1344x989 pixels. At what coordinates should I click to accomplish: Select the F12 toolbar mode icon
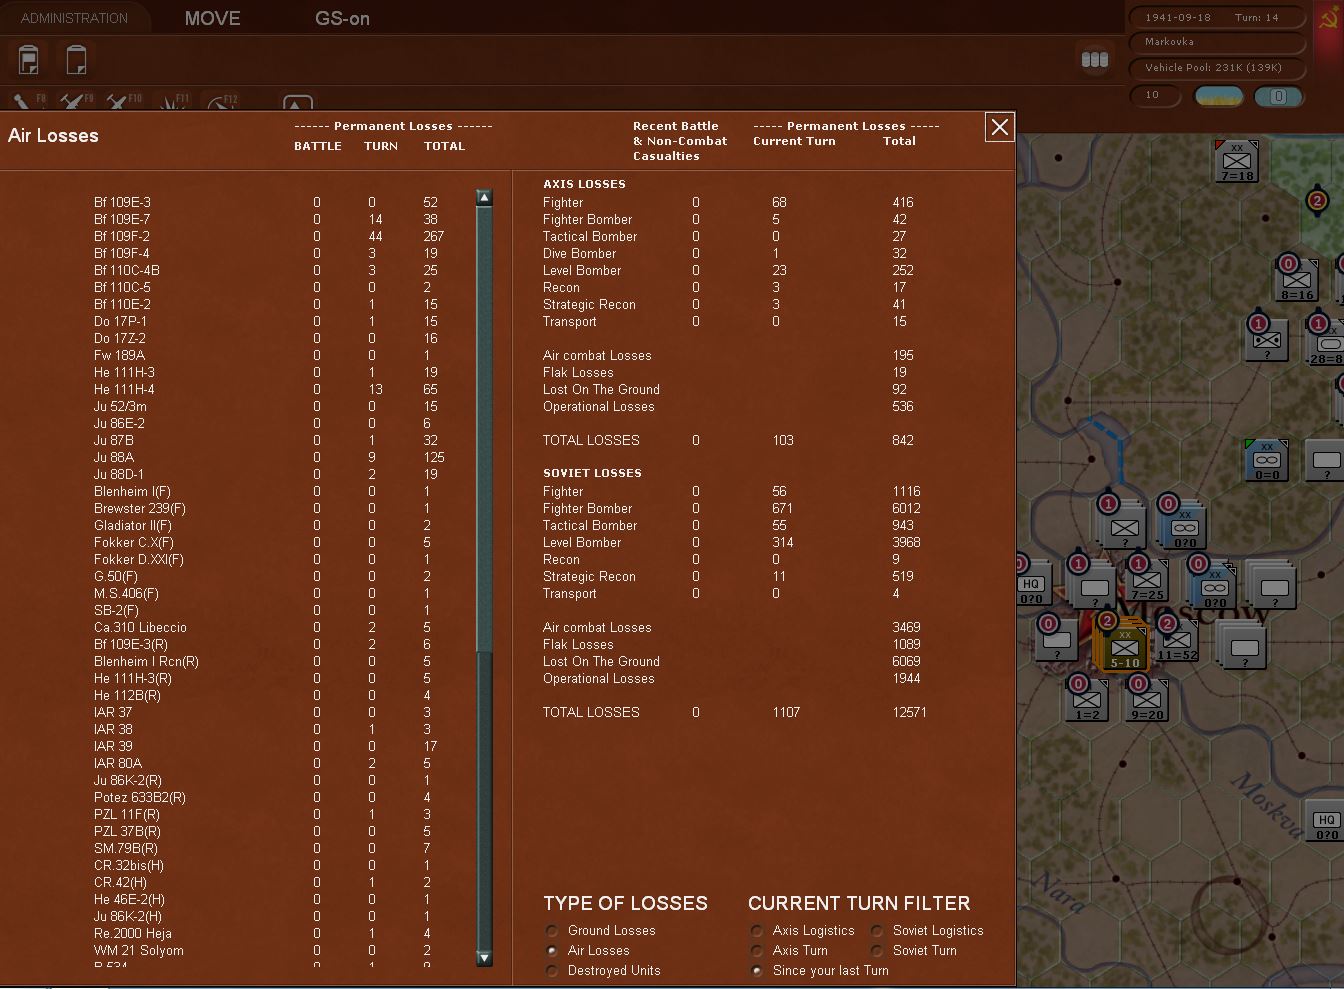click(x=222, y=101)
